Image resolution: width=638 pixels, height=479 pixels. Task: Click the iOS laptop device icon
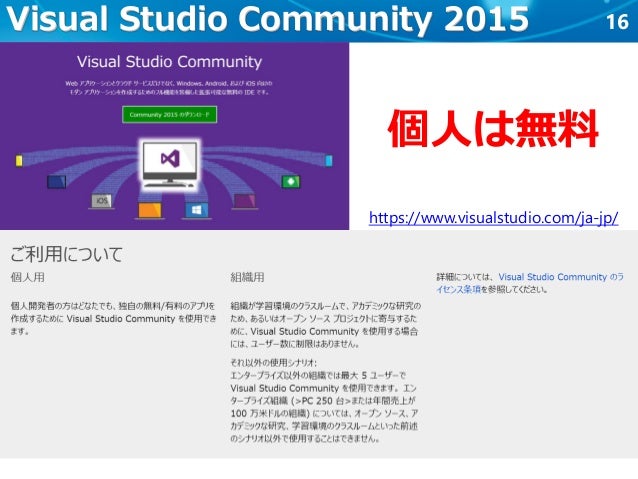(101, 201)
